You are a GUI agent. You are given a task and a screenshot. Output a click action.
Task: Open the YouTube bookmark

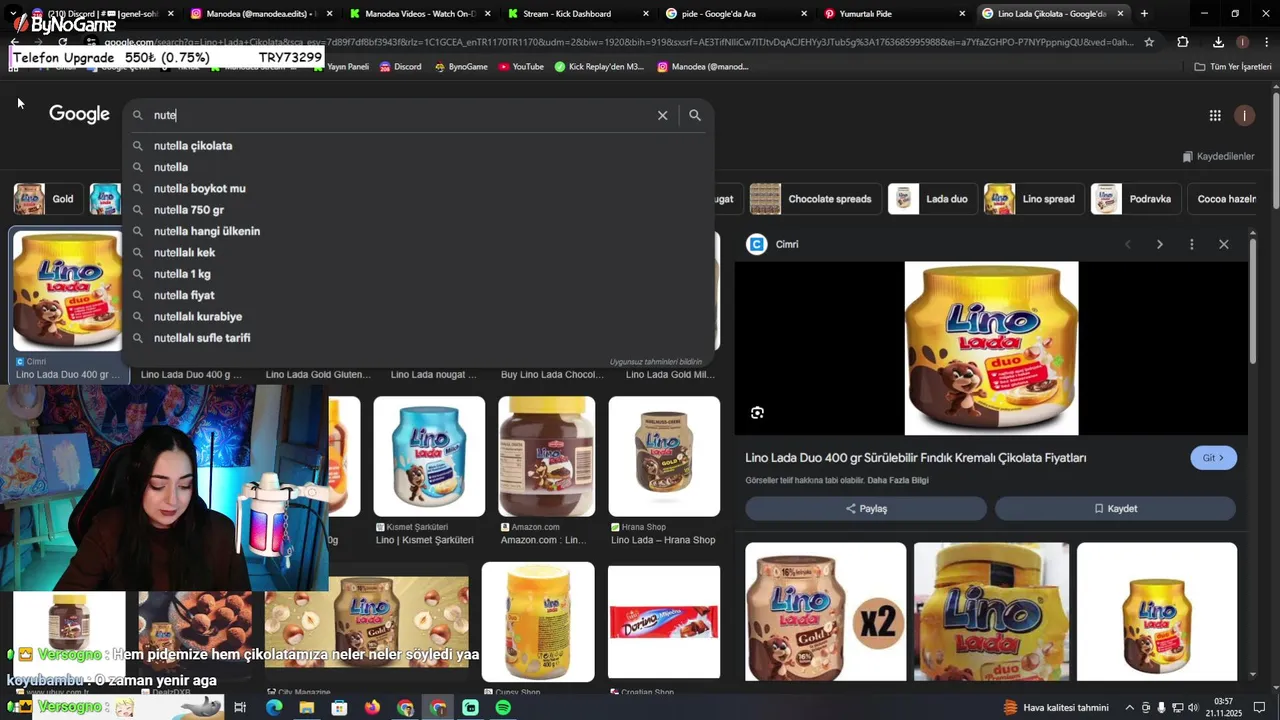[520, 67]
